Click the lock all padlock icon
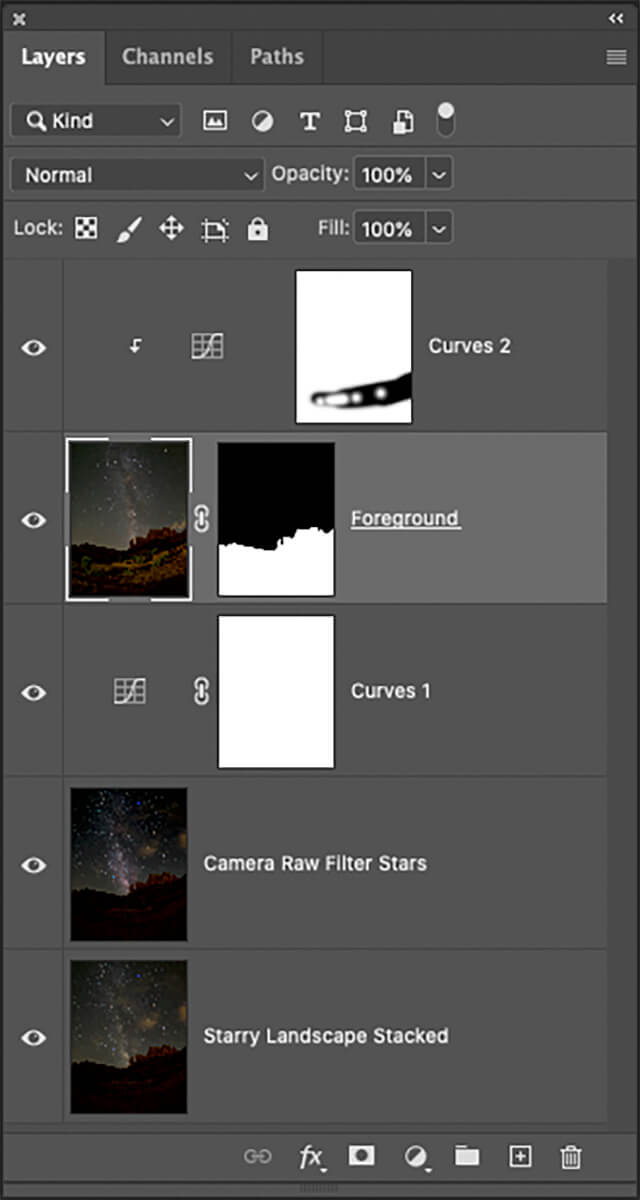The height and width of the screenshot is (1200, 640). click(258, 229)
